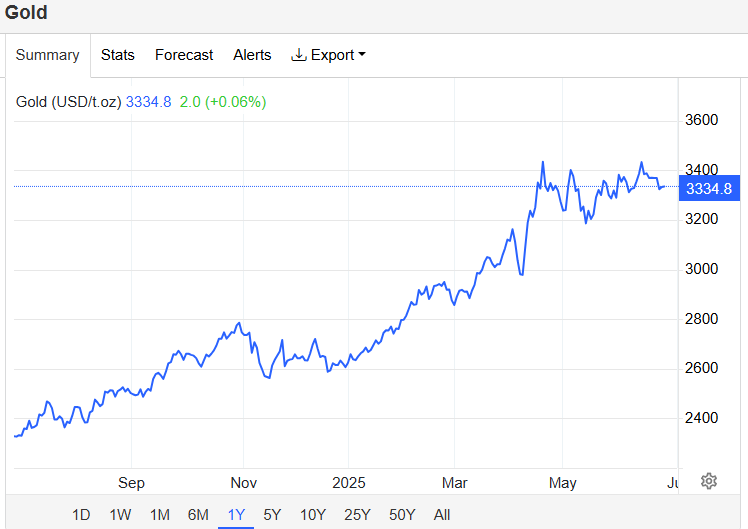Click the 3000 y-axis label
This screenshot has height=529, width=748.
click(701, 269)
